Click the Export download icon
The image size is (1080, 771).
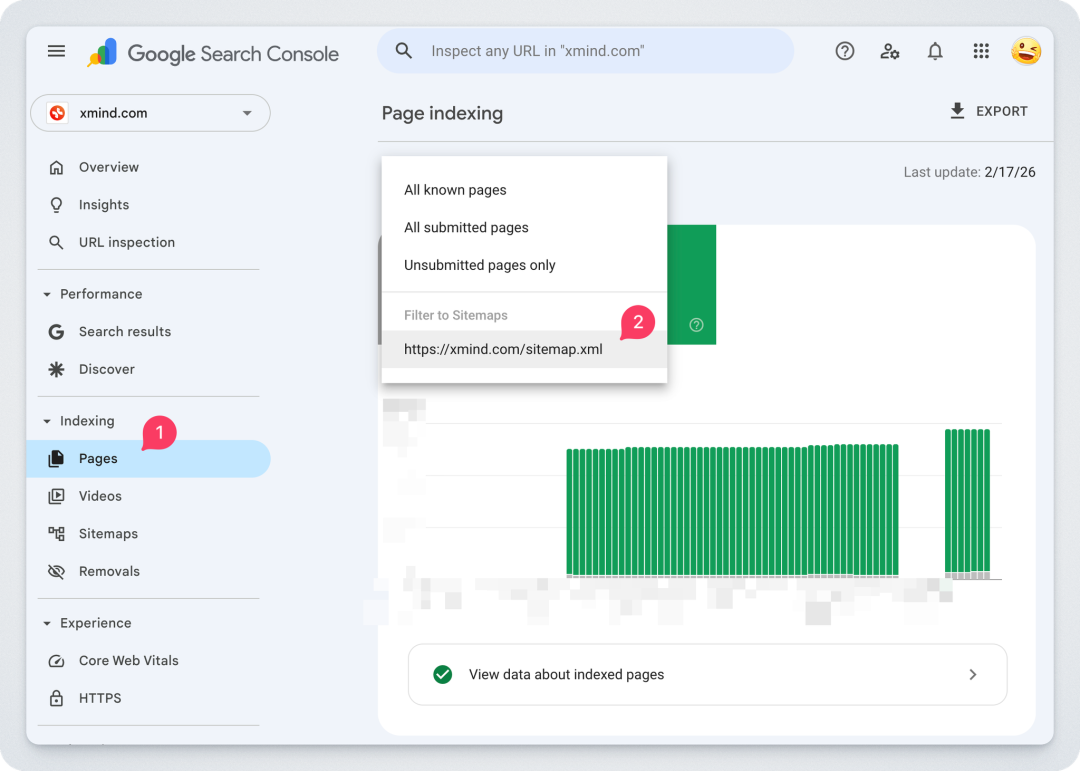pos(957,111)
